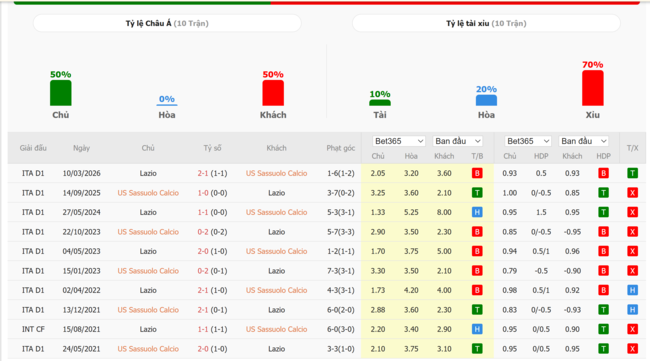Click T/B badge T for 24/05/2021 match
The height and width of the screenshot is (361, 650).
click(x=477, y=349)
